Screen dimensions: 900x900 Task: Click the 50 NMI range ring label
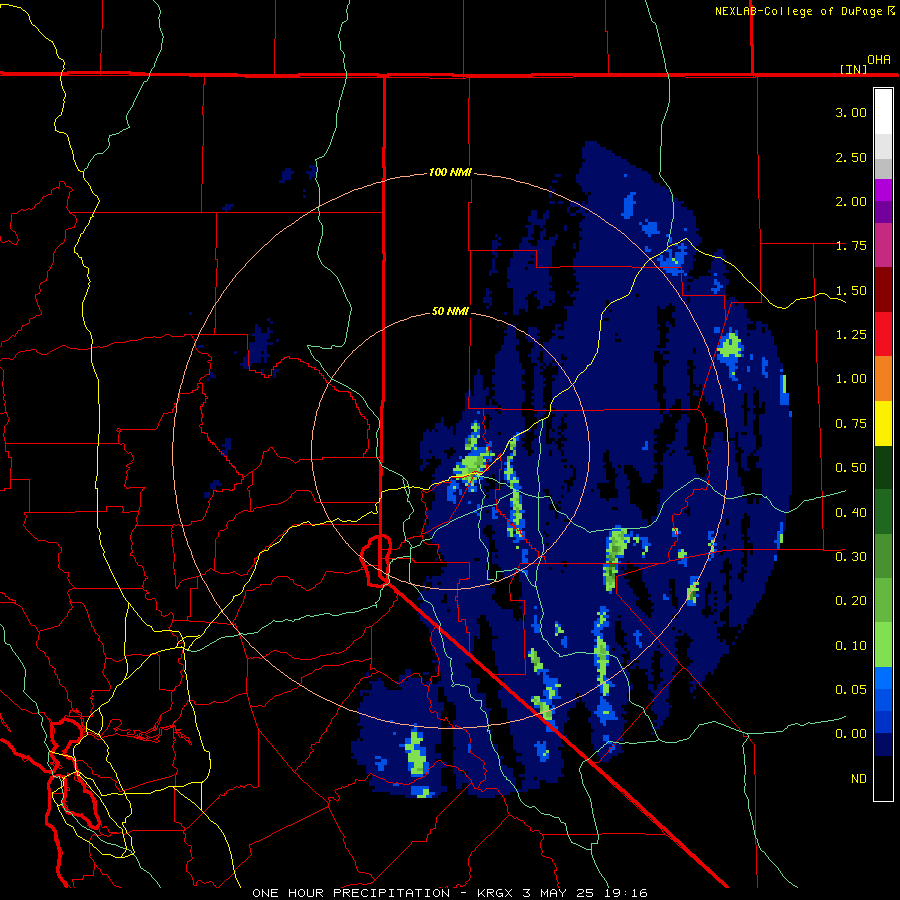[x=450, y=311]
